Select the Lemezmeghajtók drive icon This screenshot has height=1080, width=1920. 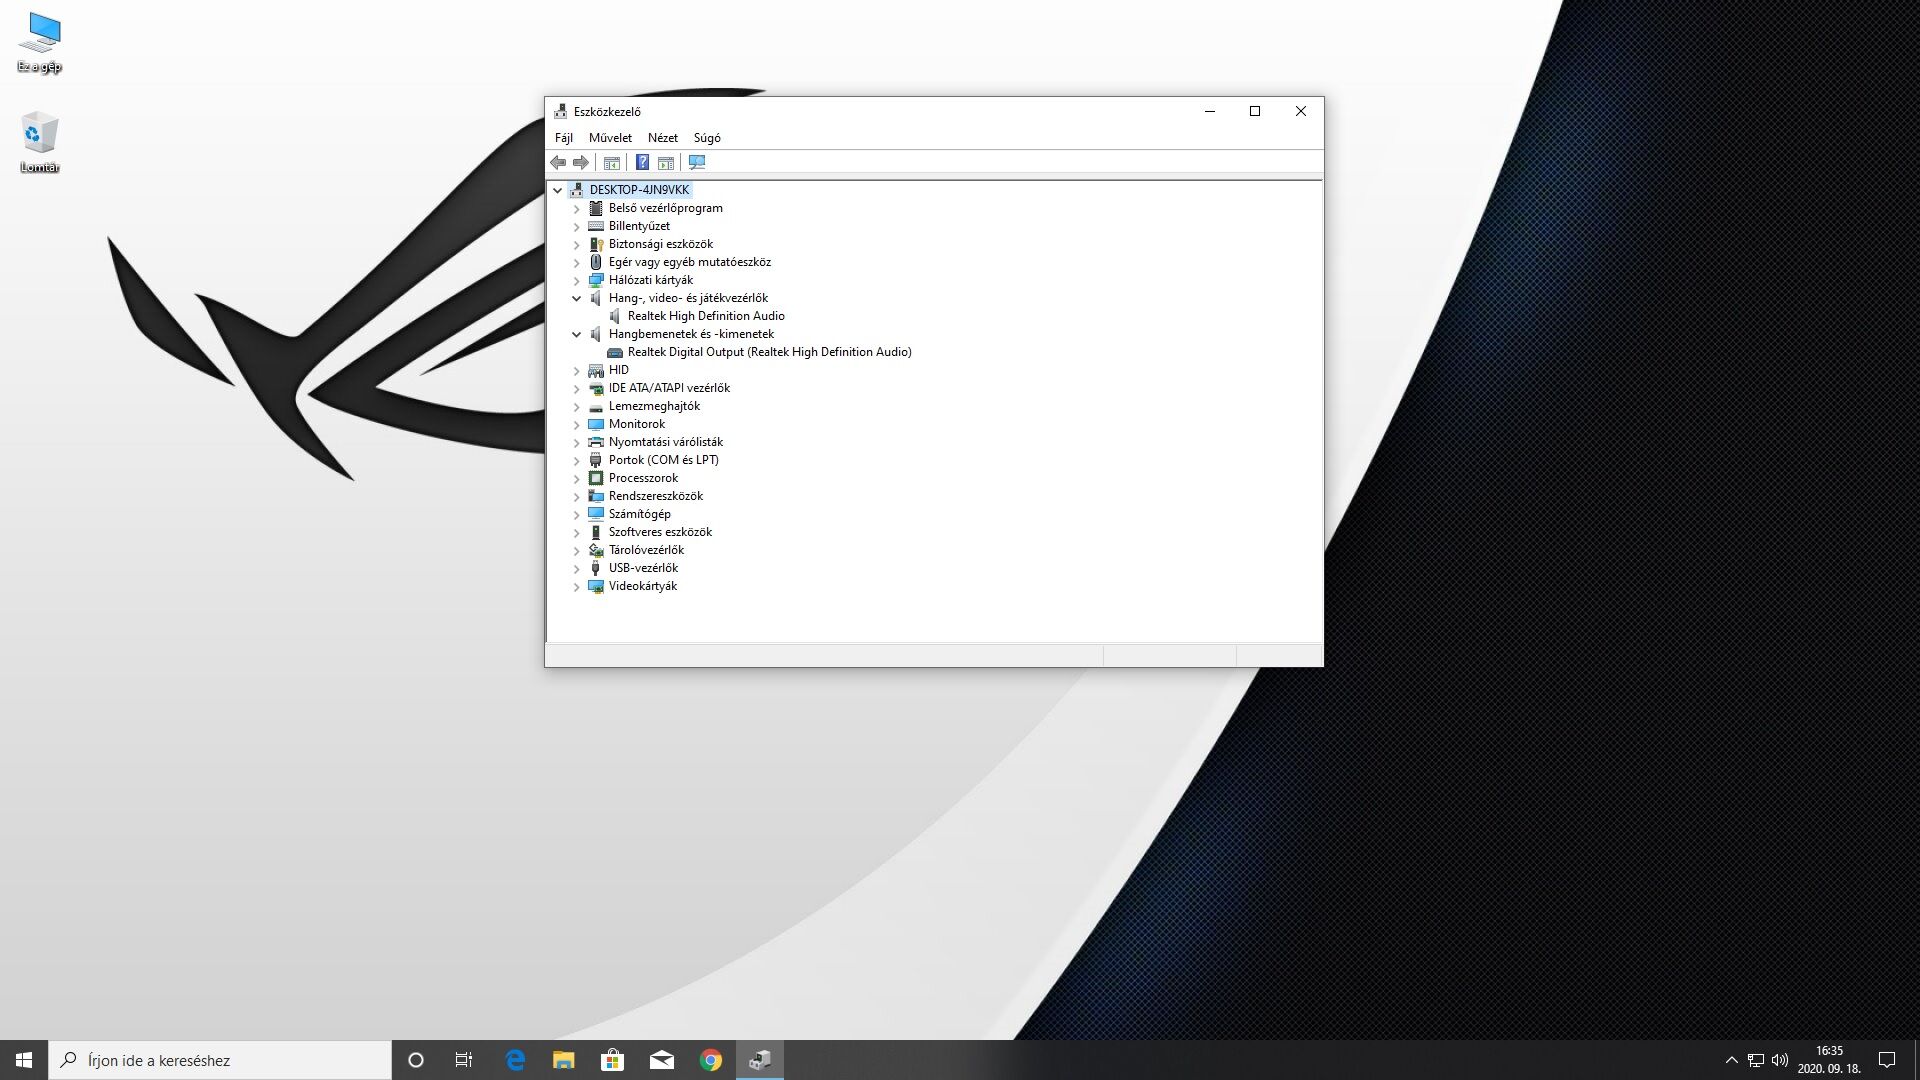click(x=596, y=406)
